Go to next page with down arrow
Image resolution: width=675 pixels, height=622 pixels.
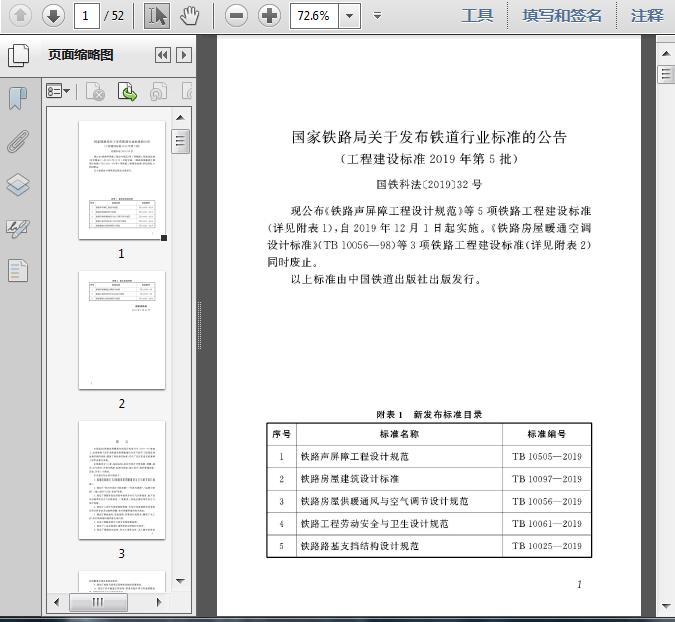click(x=53, y=16)
